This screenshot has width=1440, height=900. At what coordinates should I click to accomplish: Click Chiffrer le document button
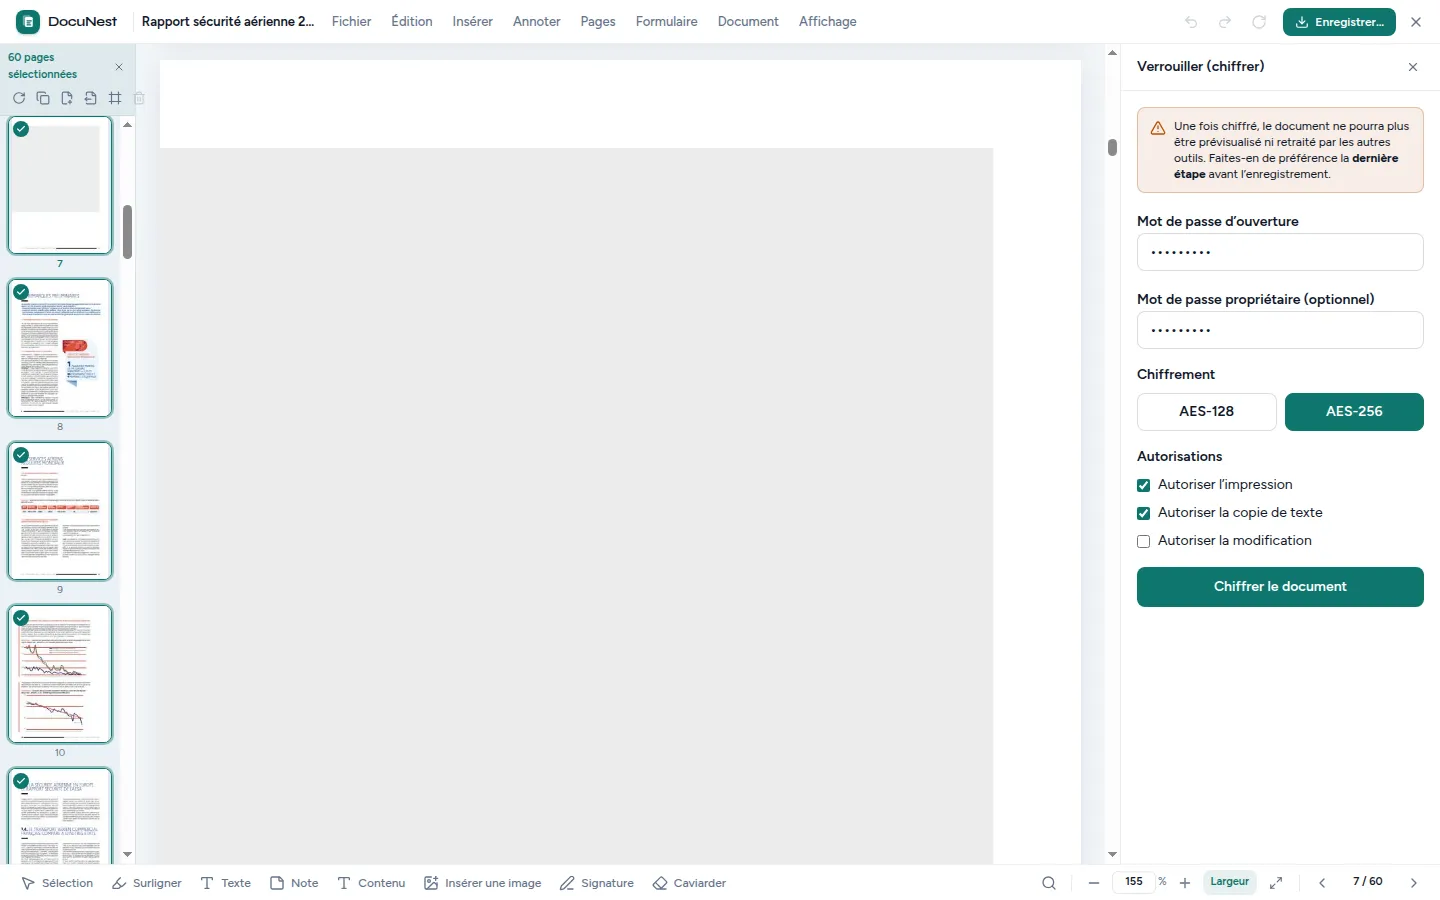click(x=1280, y=587)
